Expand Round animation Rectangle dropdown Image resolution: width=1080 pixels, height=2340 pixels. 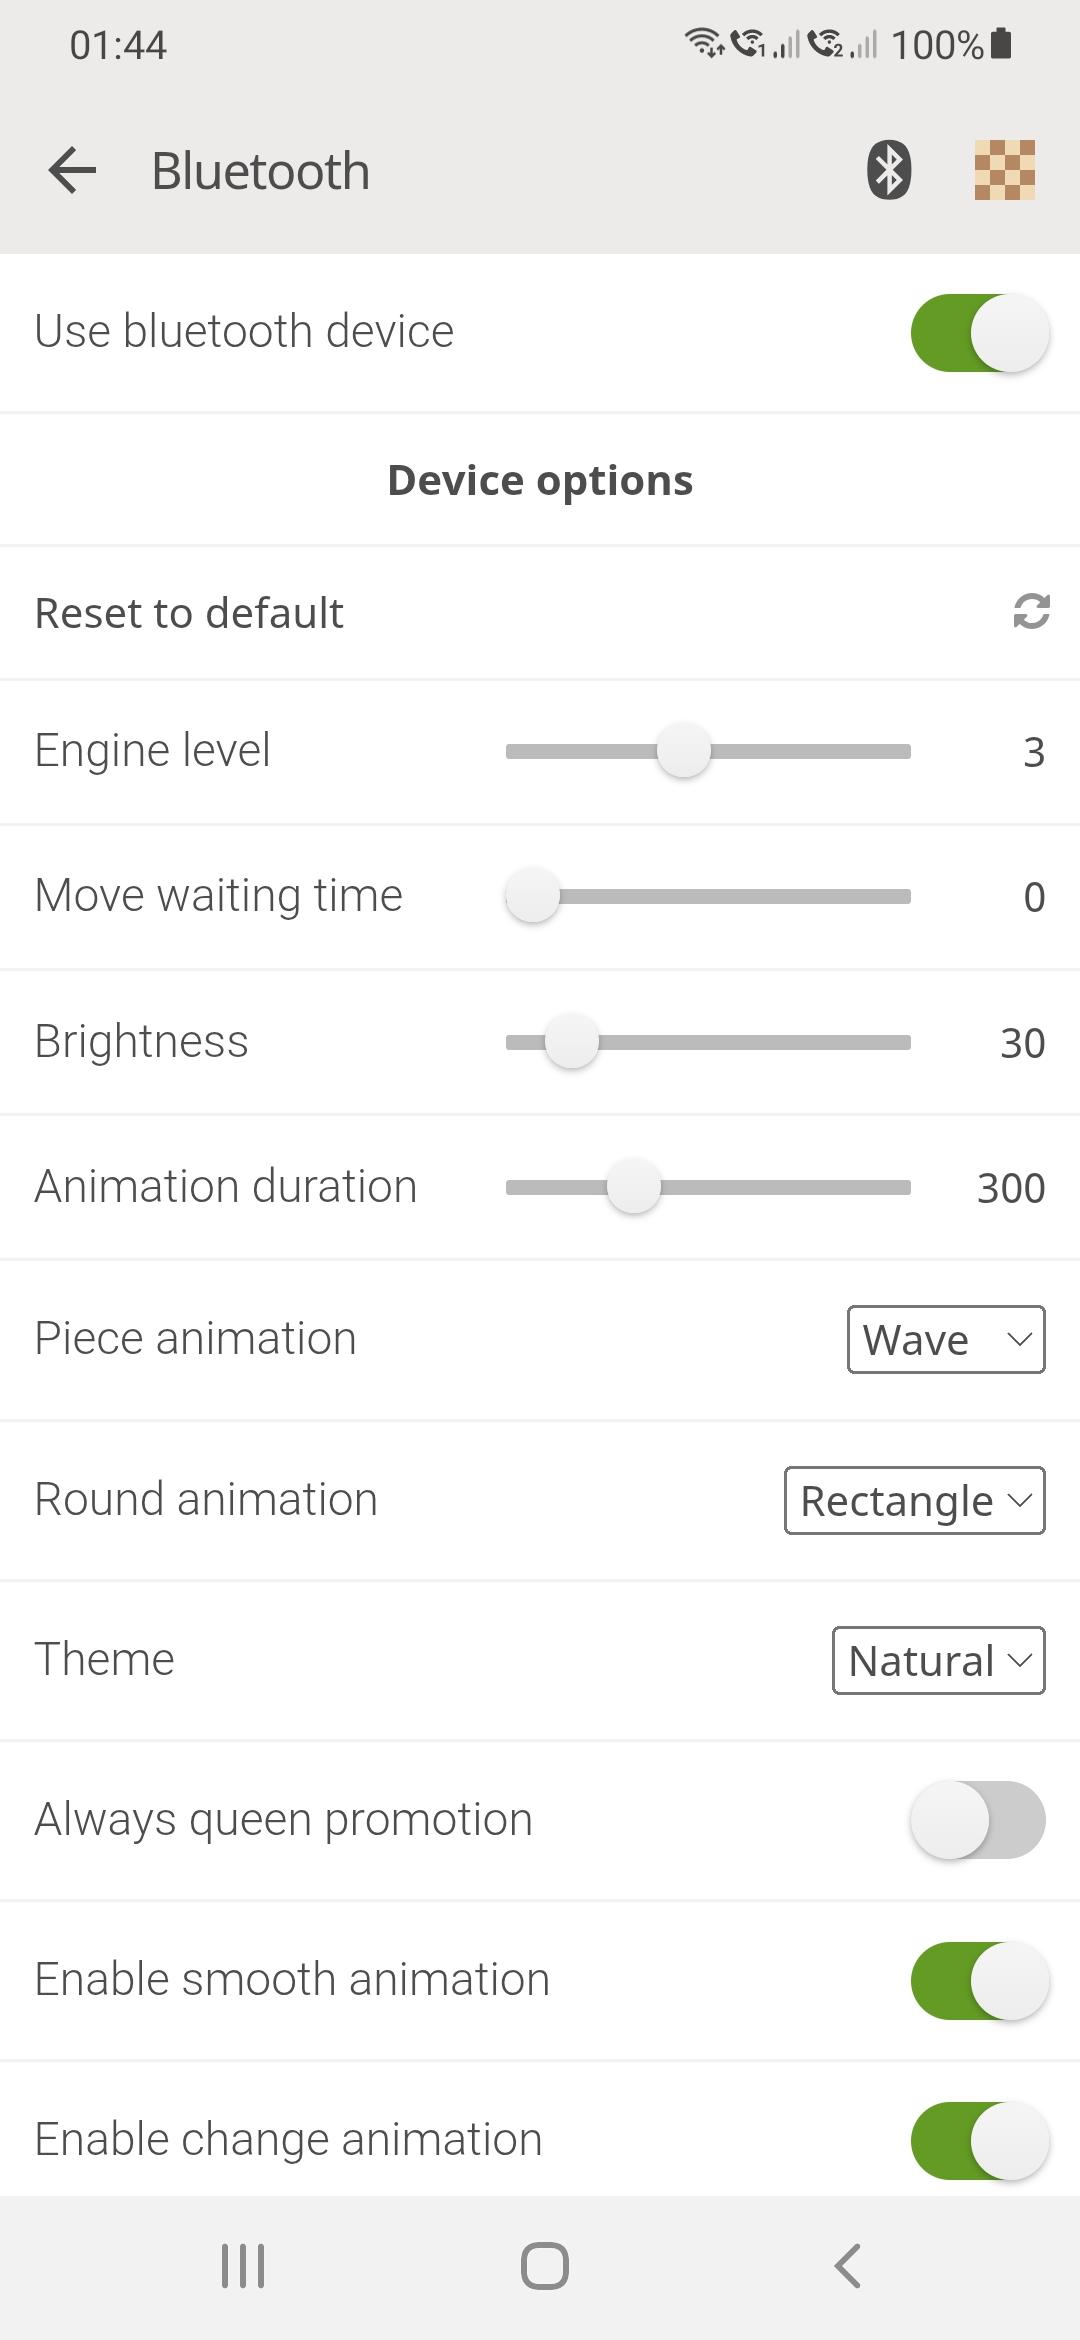(914, 1500)
